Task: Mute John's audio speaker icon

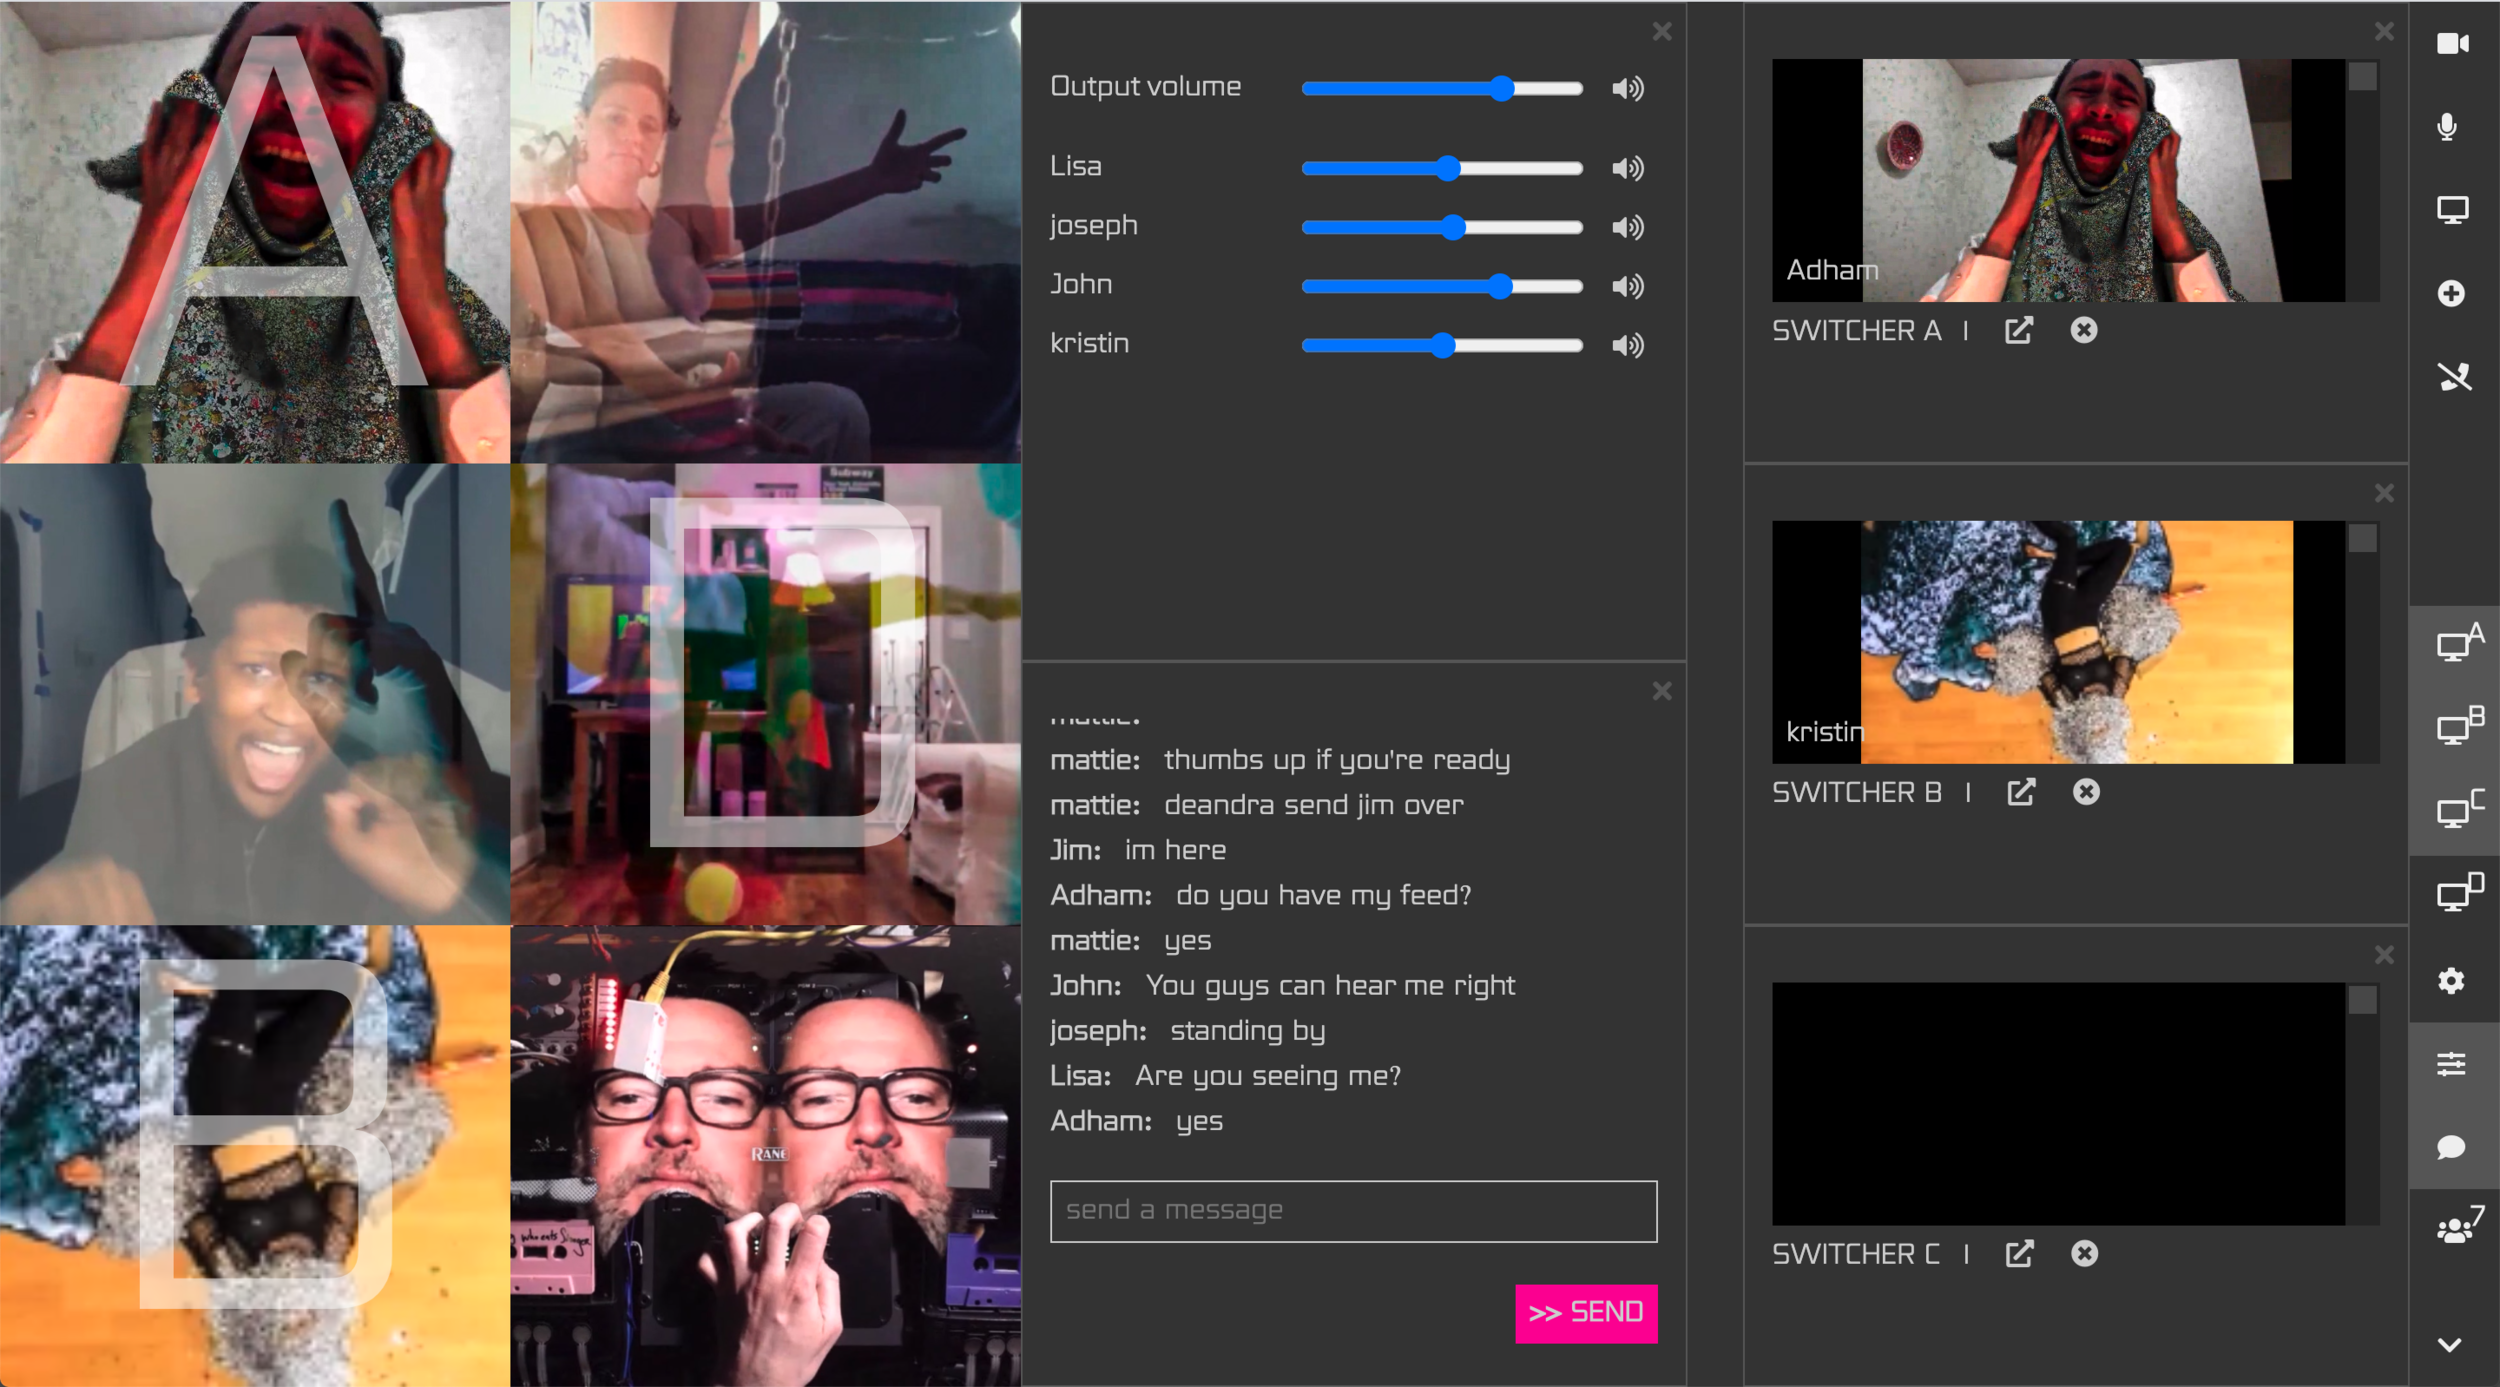Action: 1627,287
